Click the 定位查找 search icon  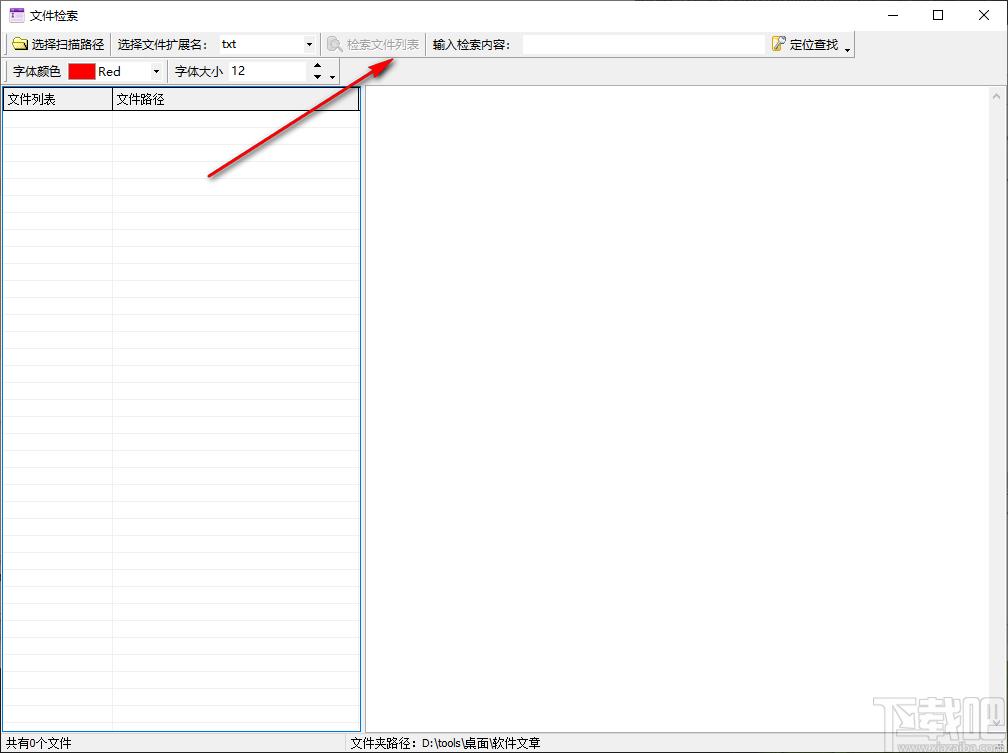779,45
